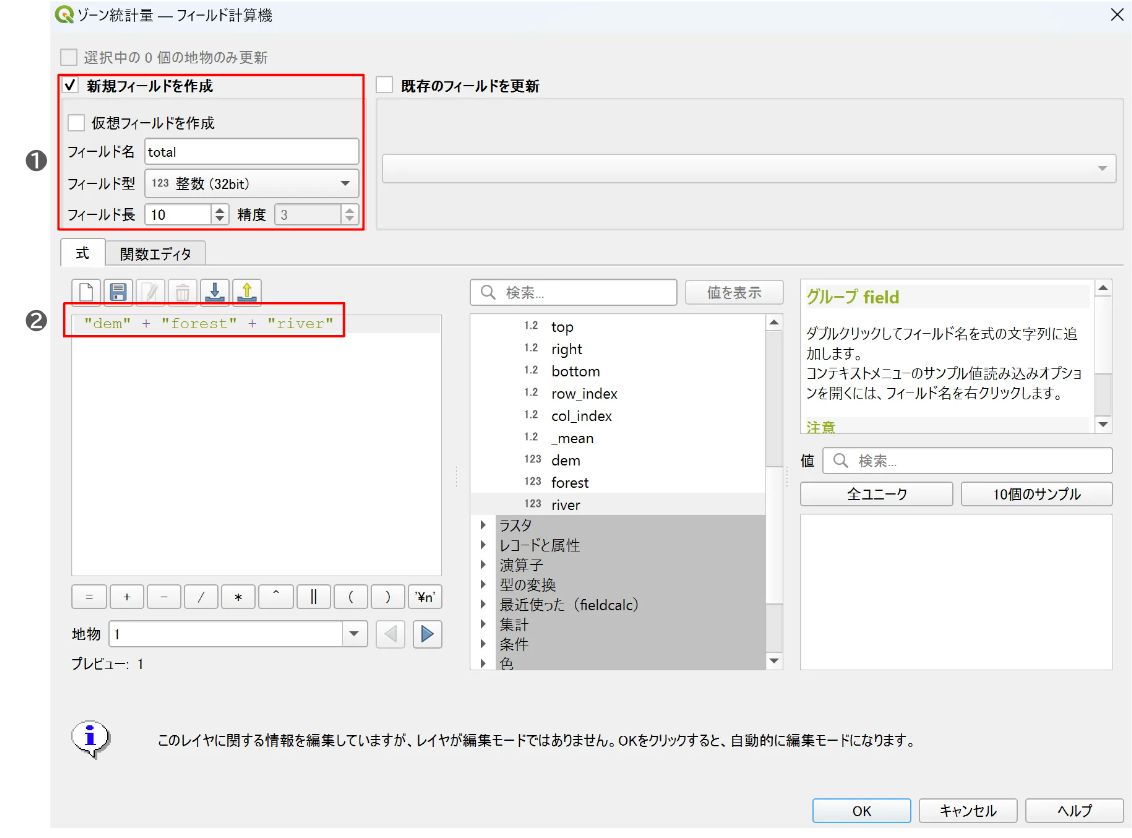
Task: Click the info speech-bubble icon
Action: [90, 739]
